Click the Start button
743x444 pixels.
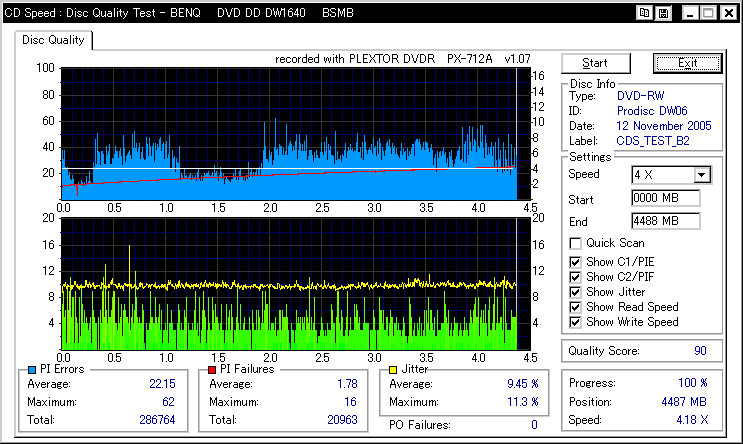pos(596,63)
